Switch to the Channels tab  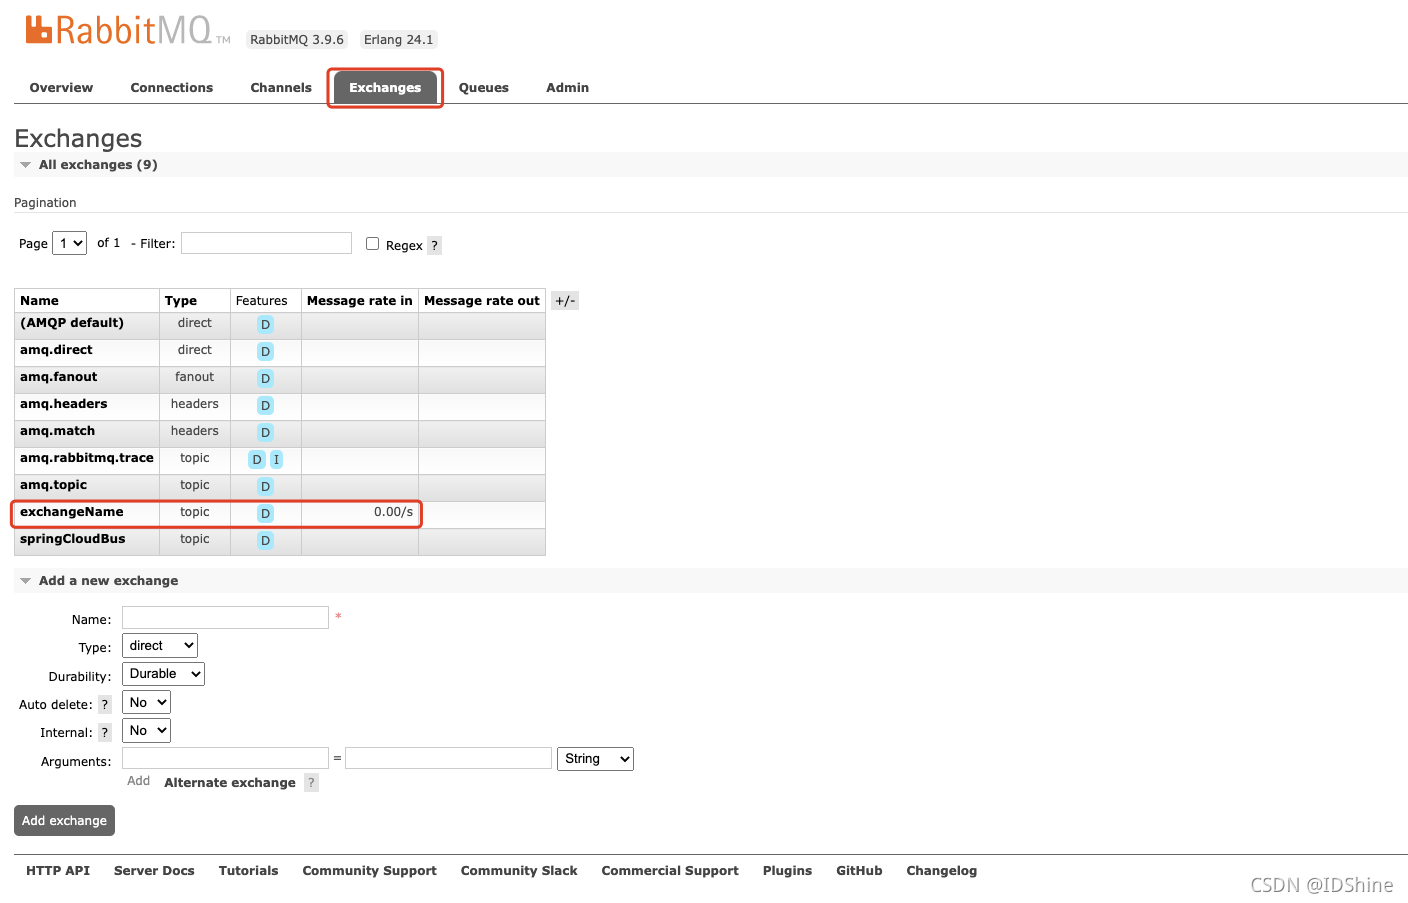point(281,88)
